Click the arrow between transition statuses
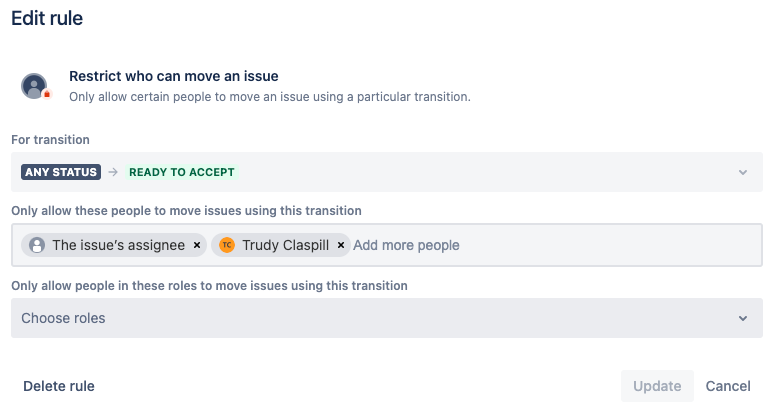 click(113, 172)
